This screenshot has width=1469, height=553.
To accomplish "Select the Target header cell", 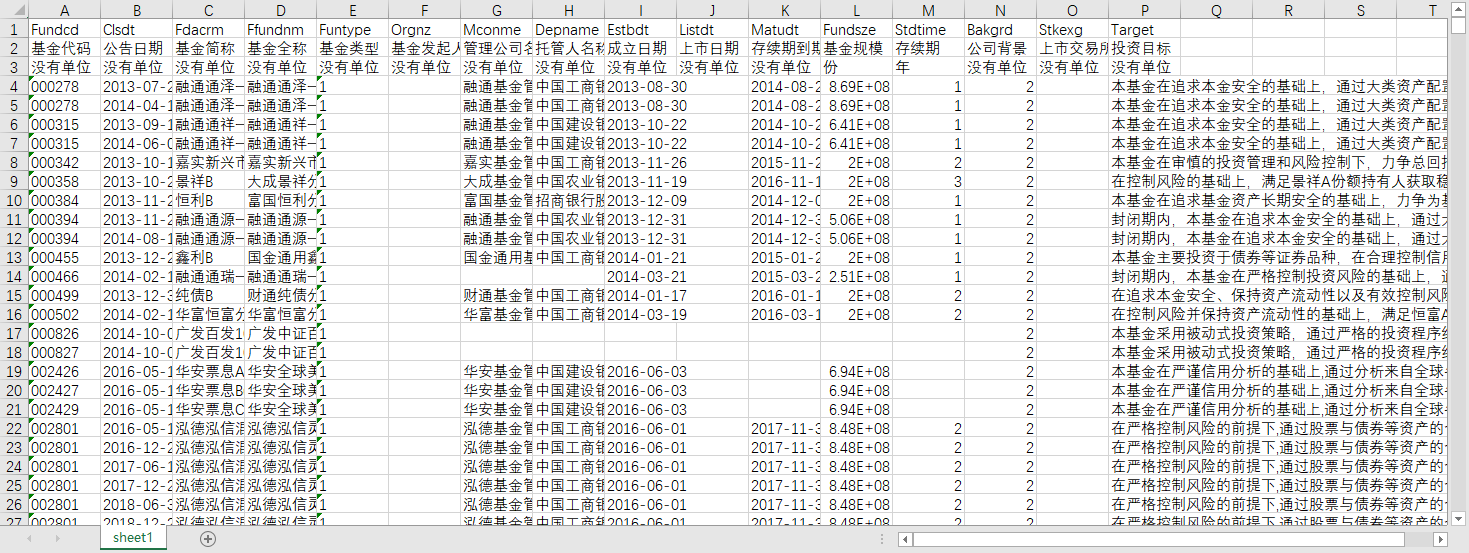I will (x=1144, y=29).
